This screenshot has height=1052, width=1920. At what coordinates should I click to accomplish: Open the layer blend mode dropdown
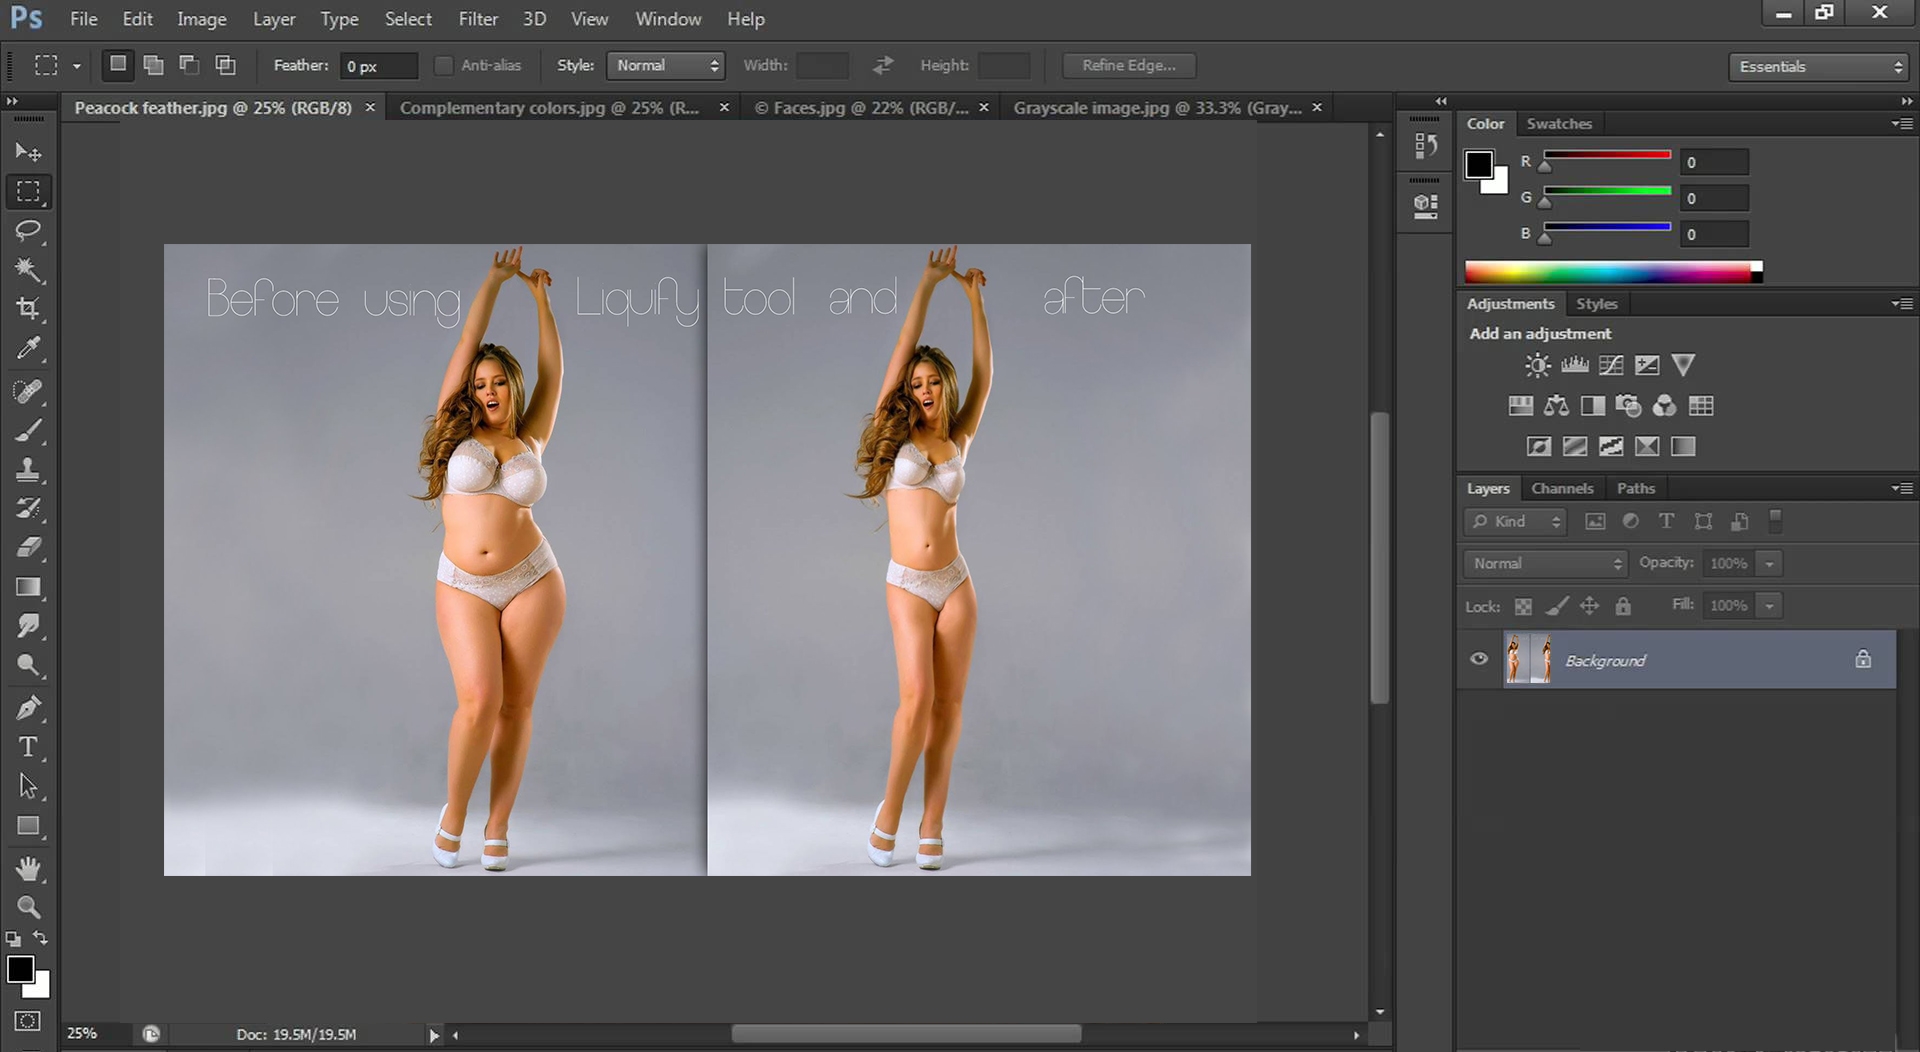1545,564
